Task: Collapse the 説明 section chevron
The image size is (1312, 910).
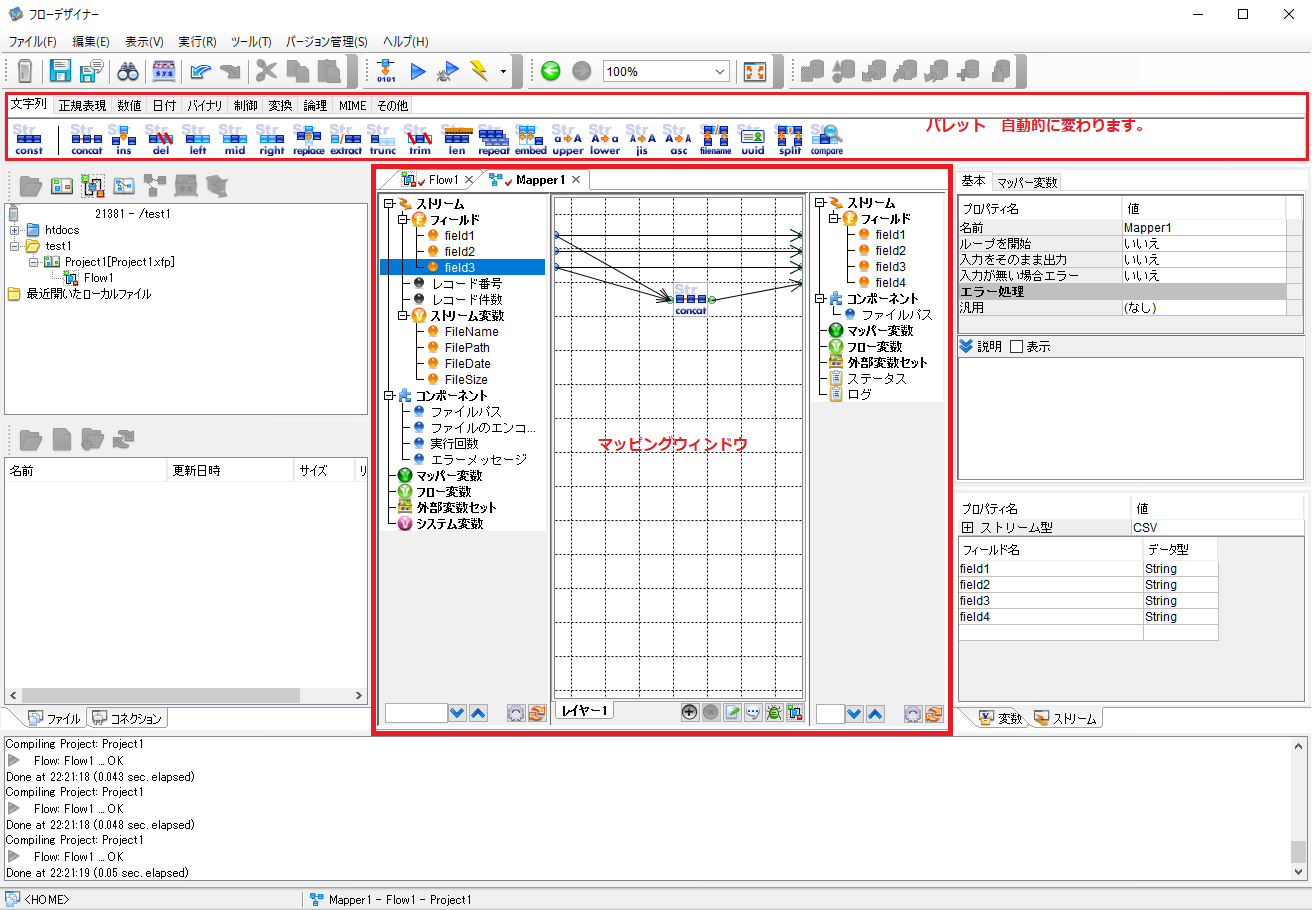Action: [x=965, y=346]
